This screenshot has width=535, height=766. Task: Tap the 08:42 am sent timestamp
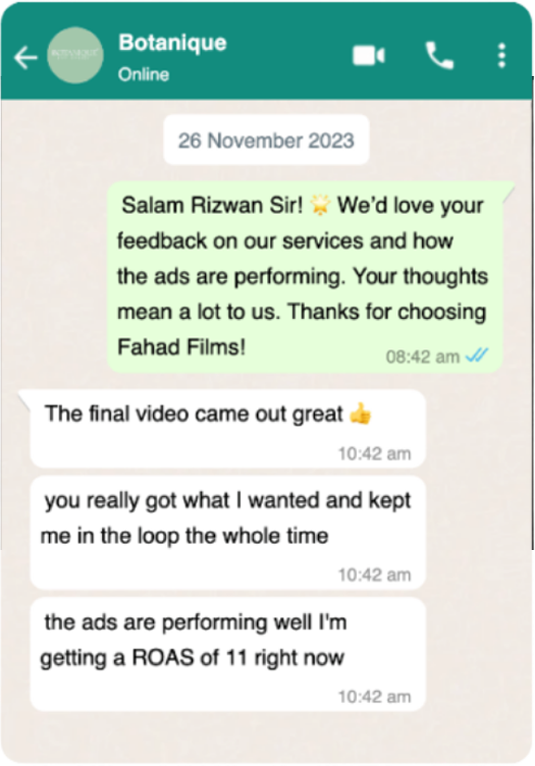tap(423, 357)
